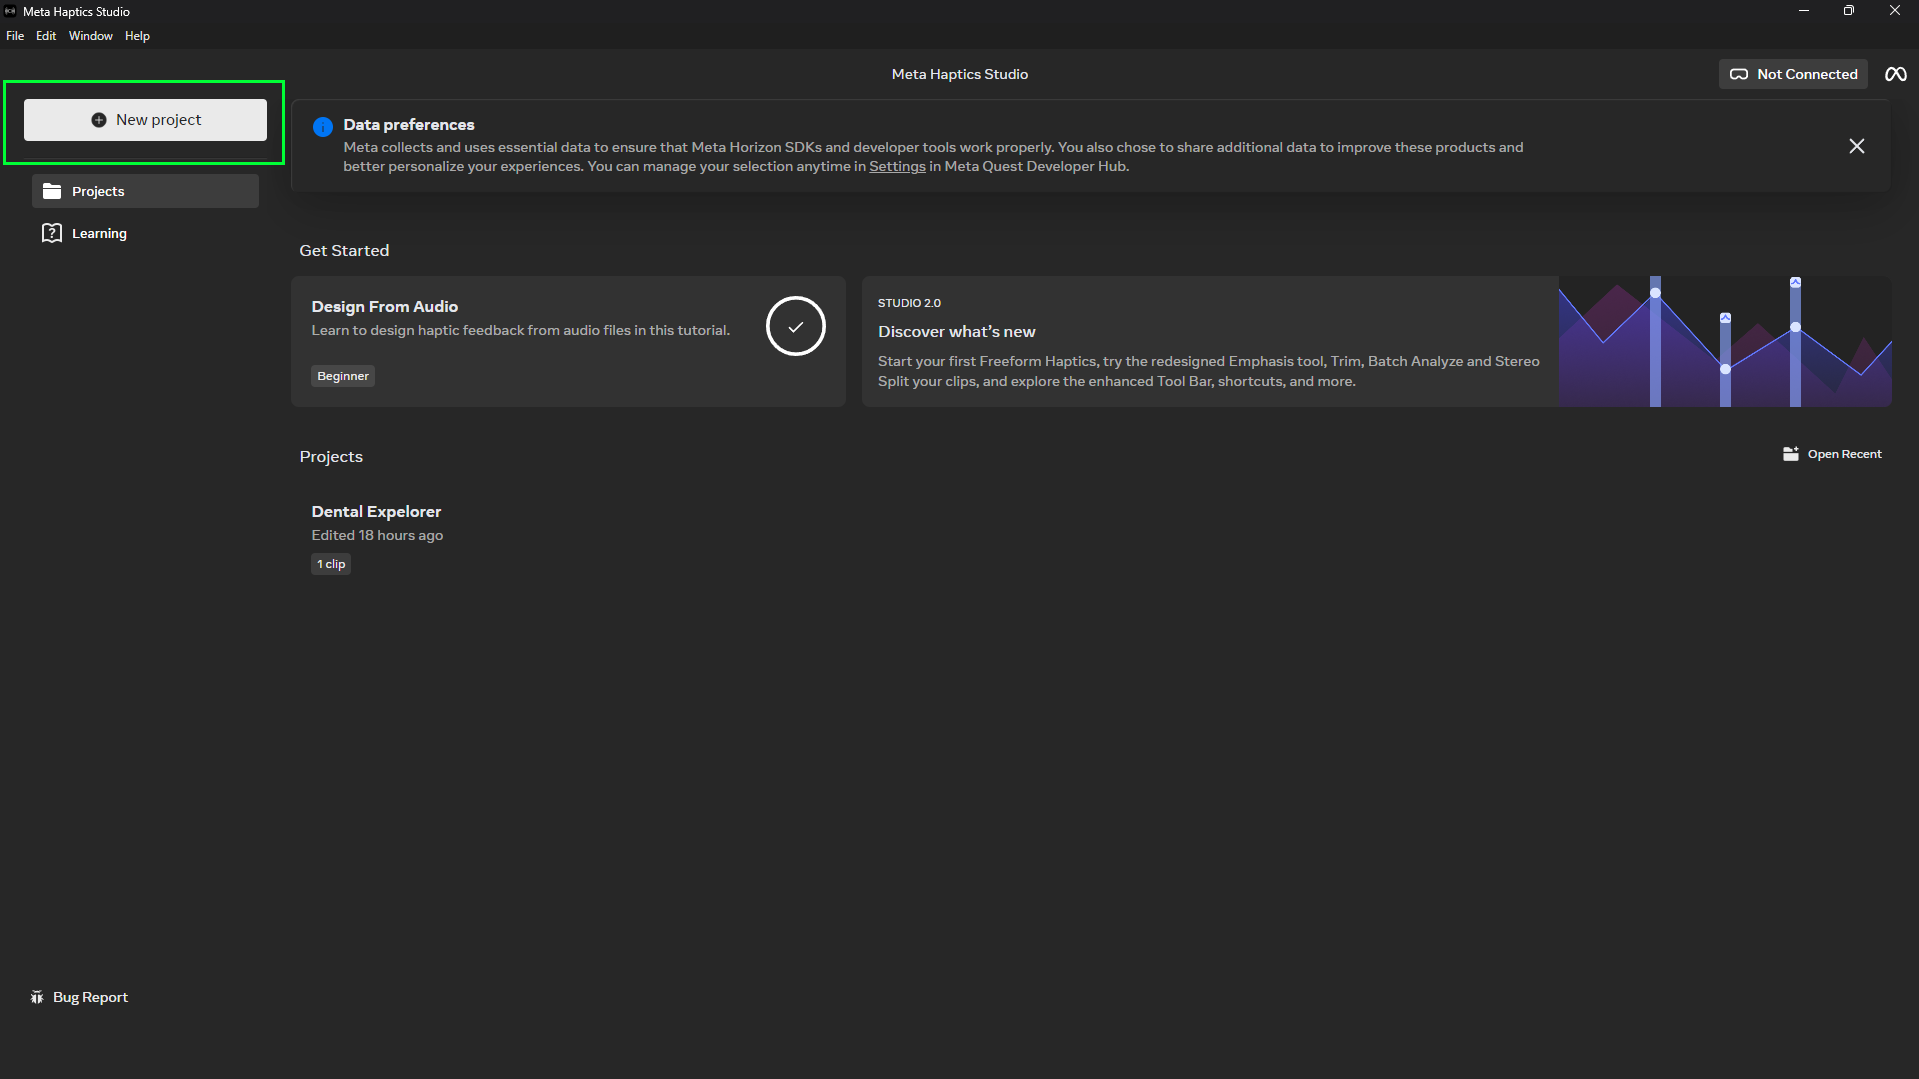Open the Help menu

pyautogui.click(x=137, y=36)
